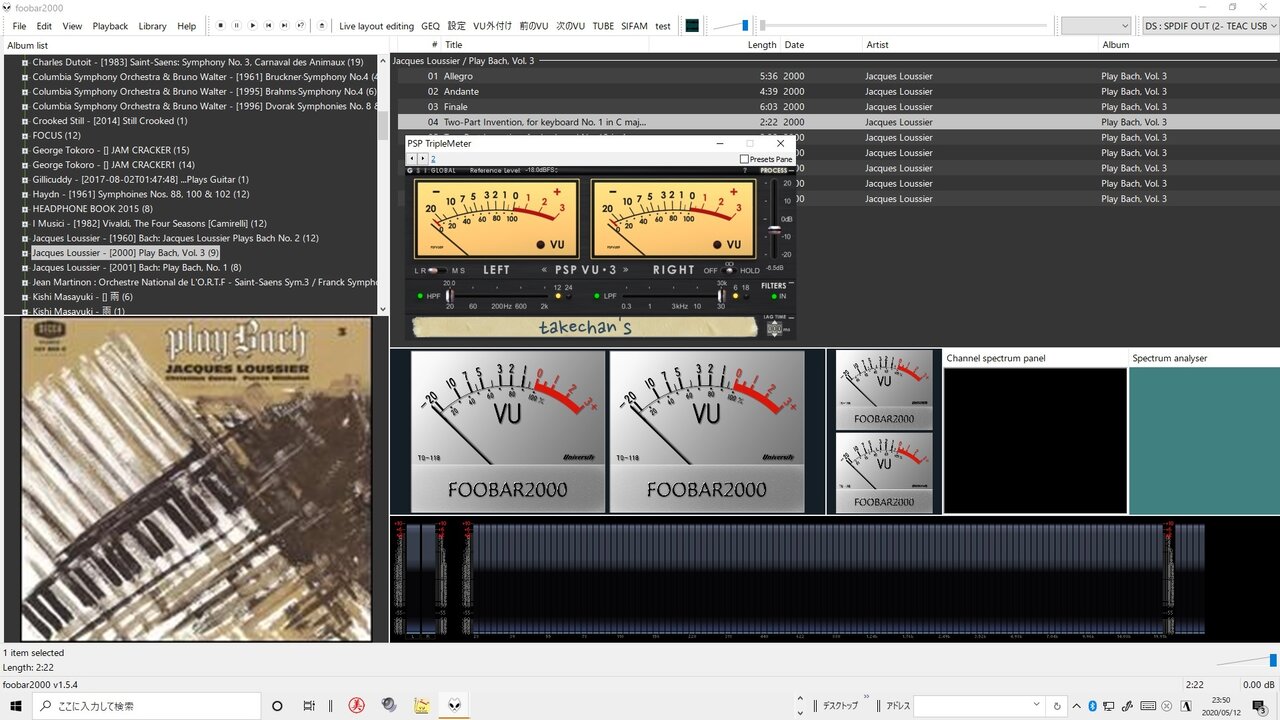This screenshot has height=720, width=1280.
Task: Select LPF 6 dB slope LED
Action: [x=735, y=296]
